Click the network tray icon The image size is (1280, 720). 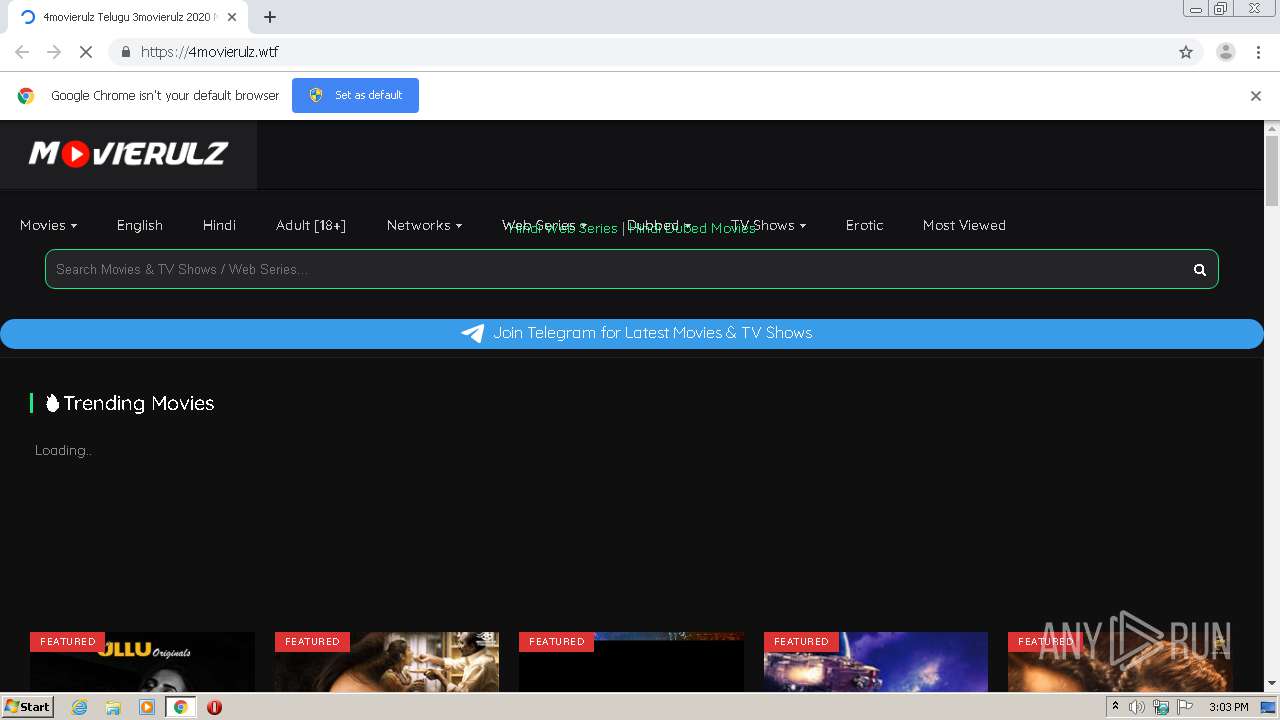(x=1161, y=707)
